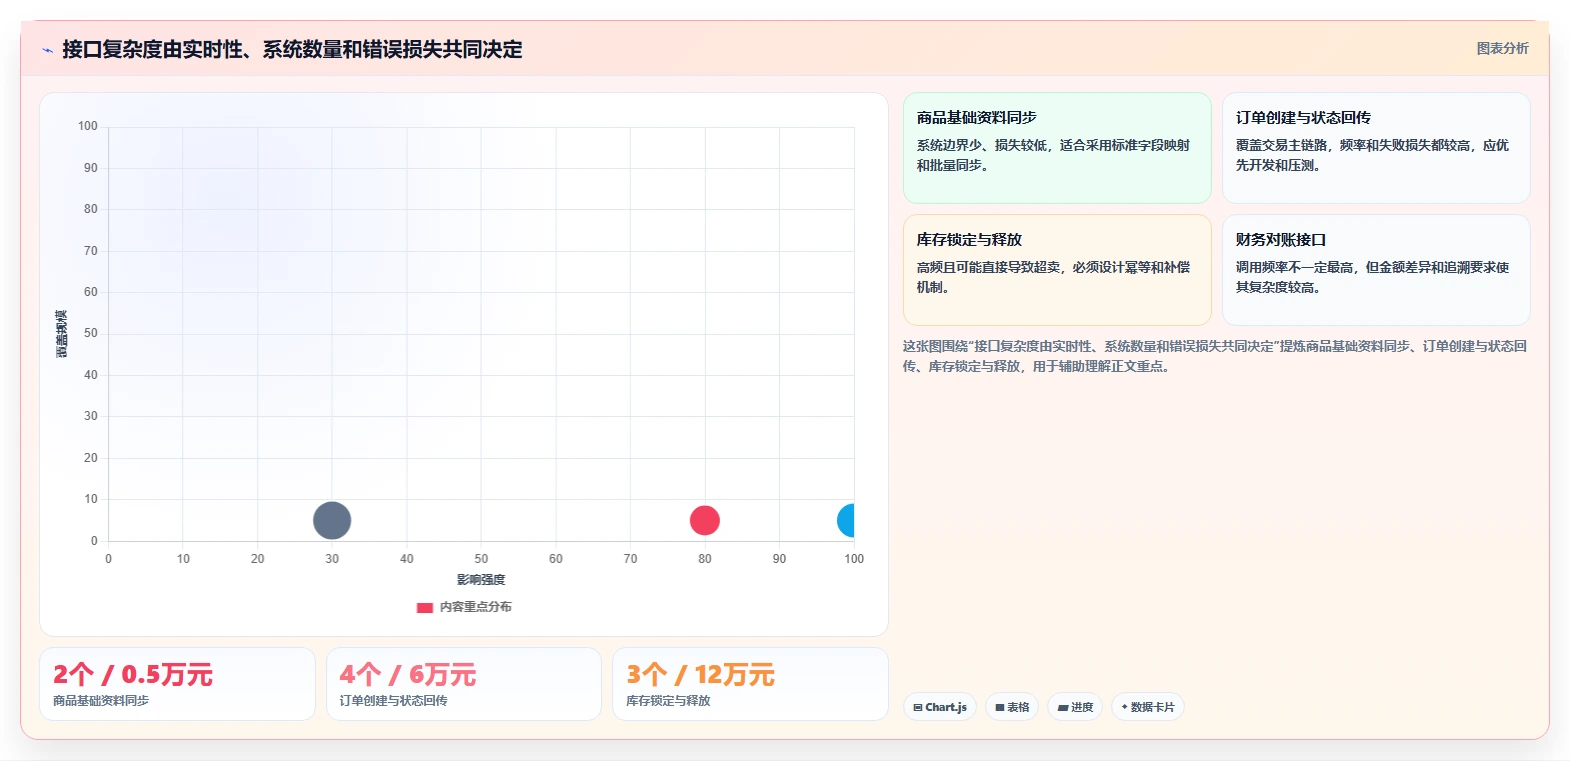Click the Chart.js tag
1570x761 pixels.
tap(940, 707)
